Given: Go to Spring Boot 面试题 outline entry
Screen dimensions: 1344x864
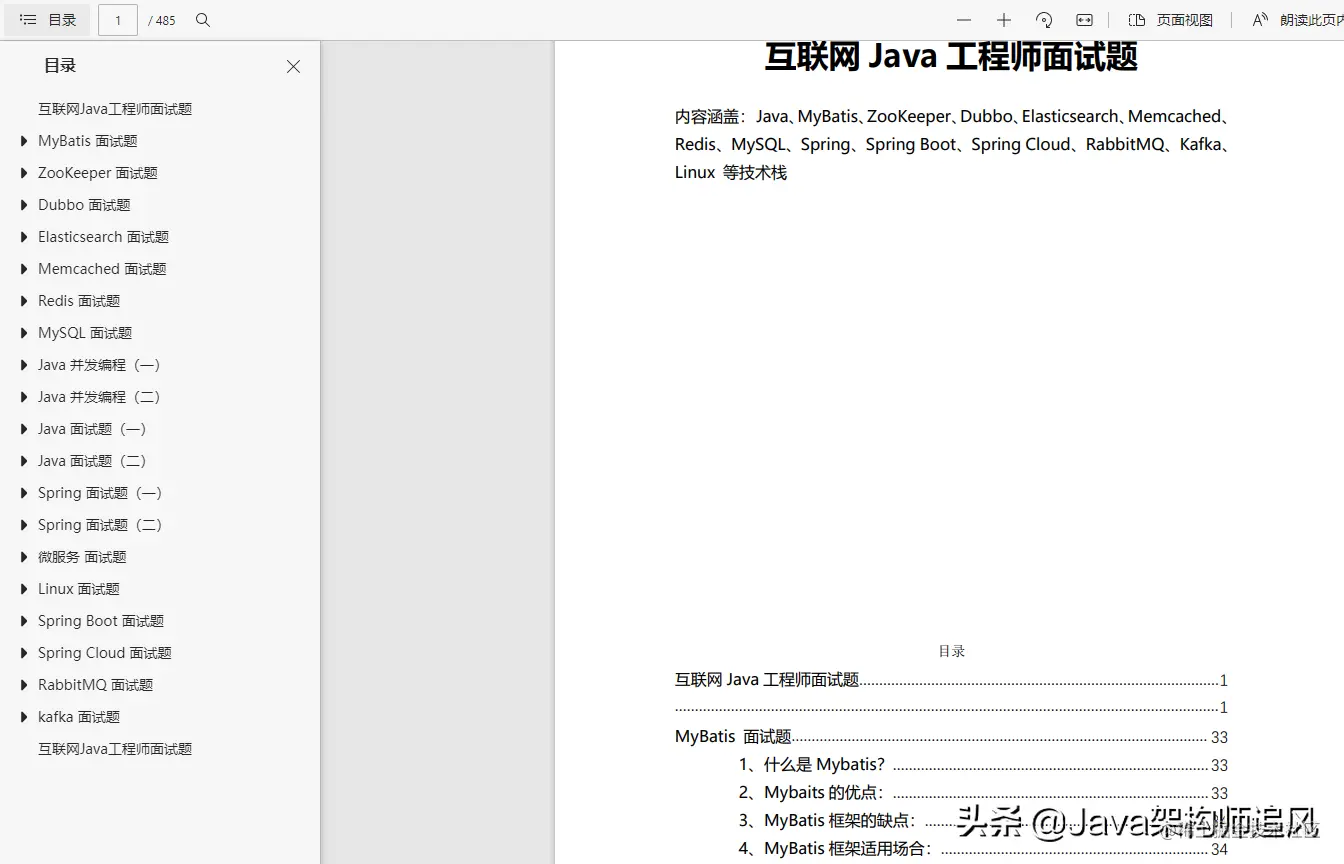Looking at the screenshot, I should coord(101,621).
